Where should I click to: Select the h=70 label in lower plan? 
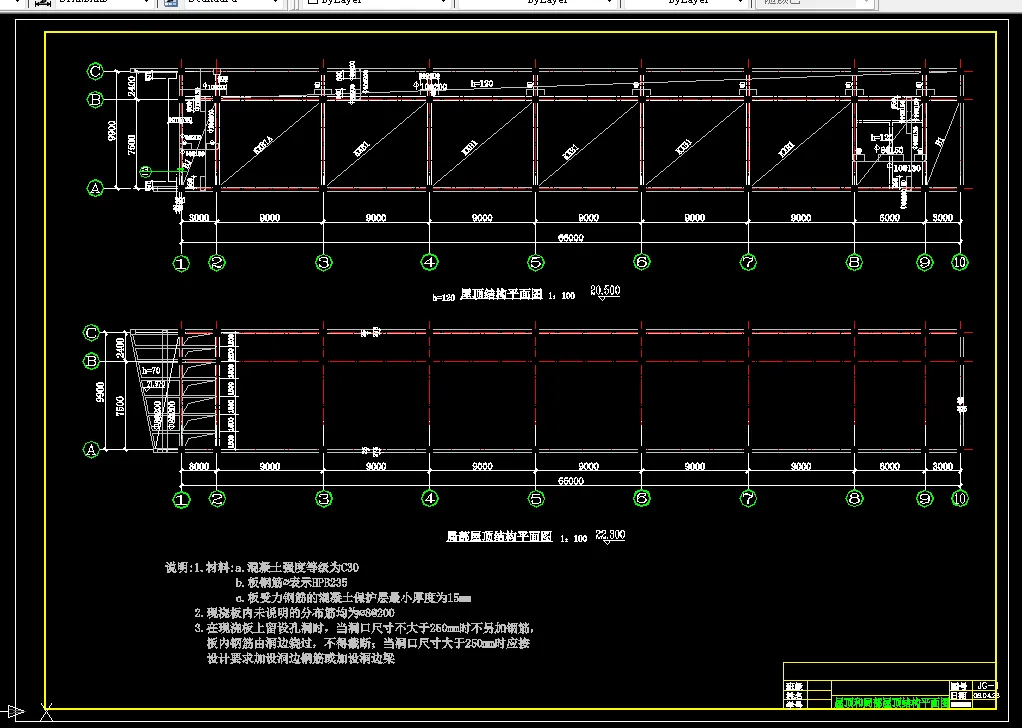coord(151,370)
